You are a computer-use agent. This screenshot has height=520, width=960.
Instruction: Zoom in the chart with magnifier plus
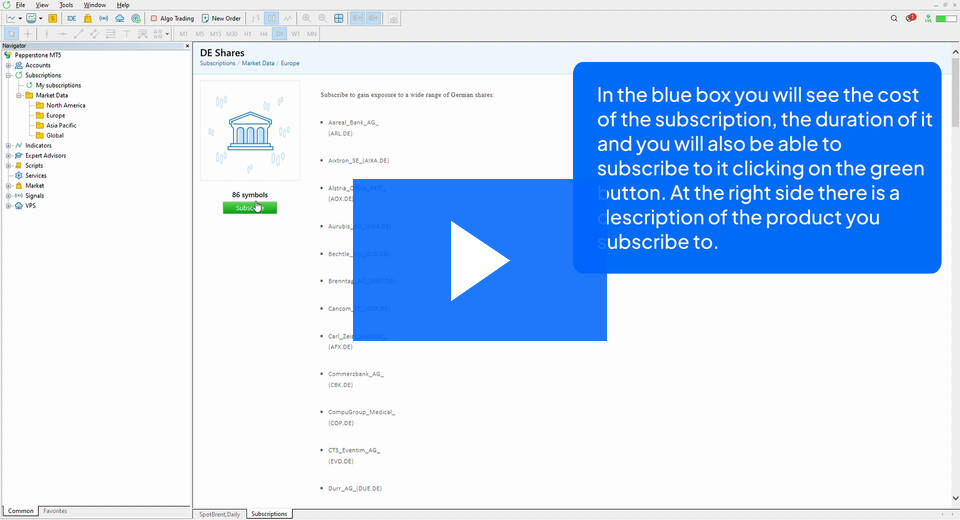[x=306, y=18]
